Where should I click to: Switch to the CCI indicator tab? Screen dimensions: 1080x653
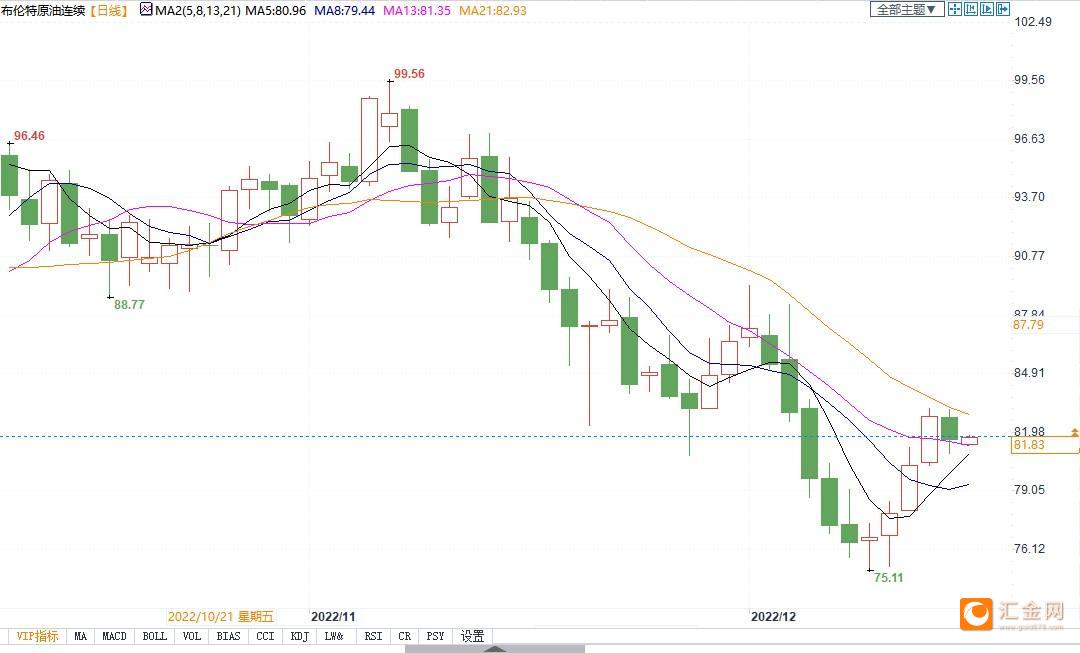(265, 636)
